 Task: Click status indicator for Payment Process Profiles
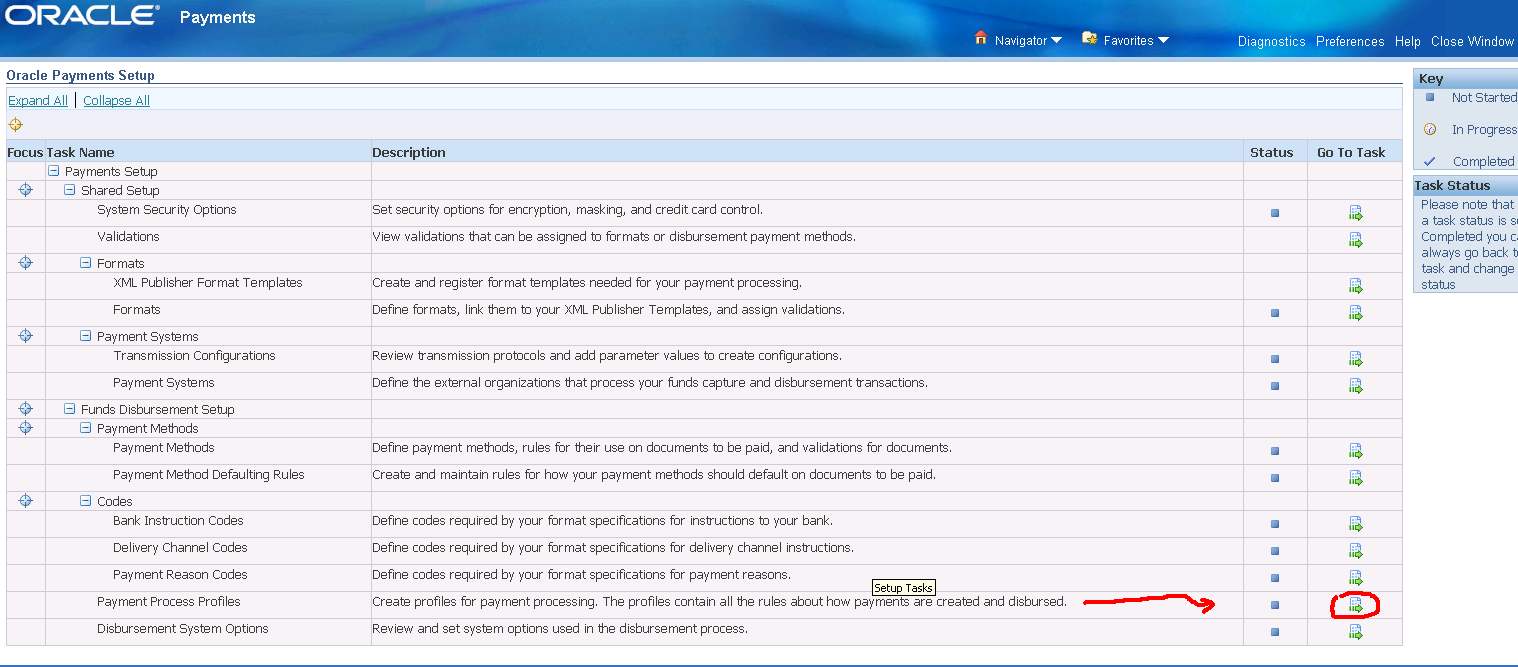[x=1275, y=605]
